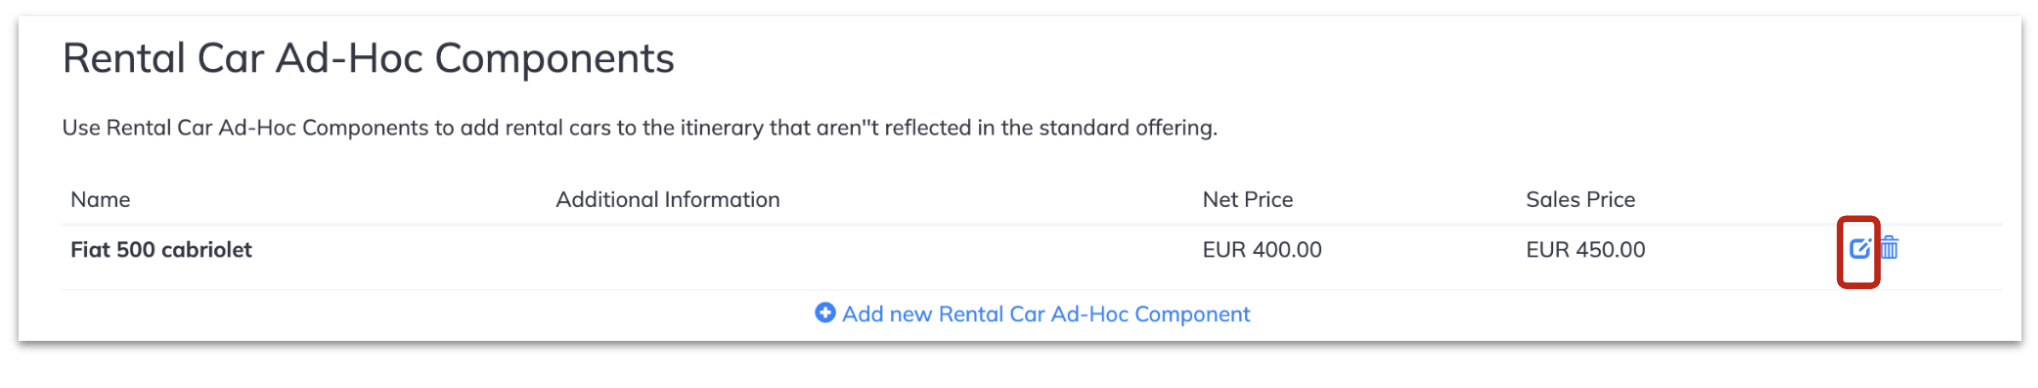Click 'Rental Car' in the heading

click(x=163, y=59)
